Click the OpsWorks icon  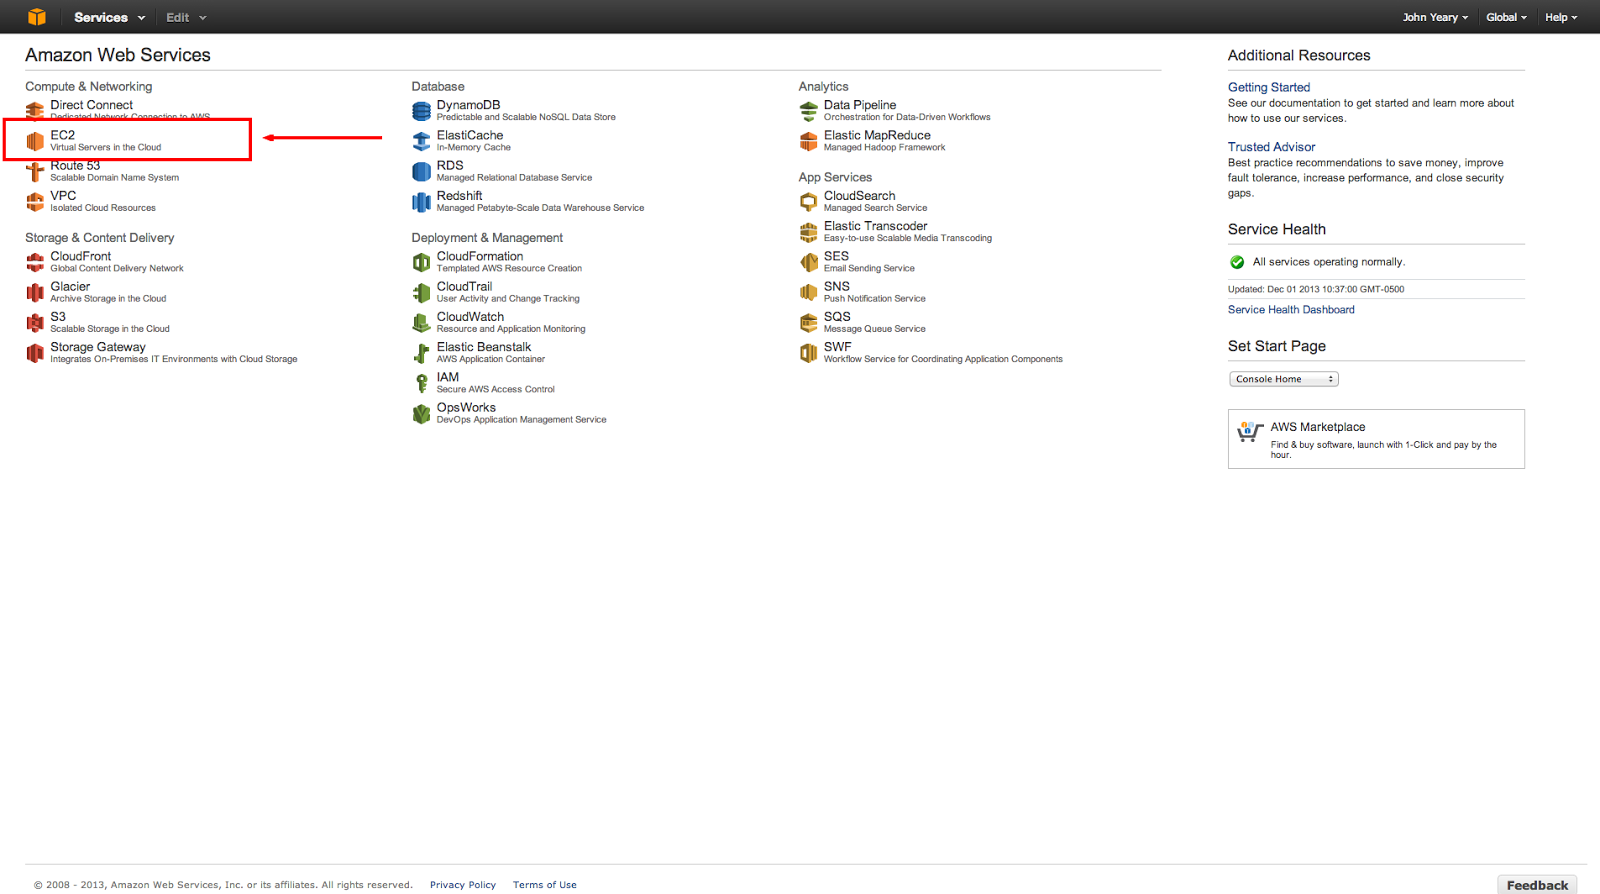[422, 413]
